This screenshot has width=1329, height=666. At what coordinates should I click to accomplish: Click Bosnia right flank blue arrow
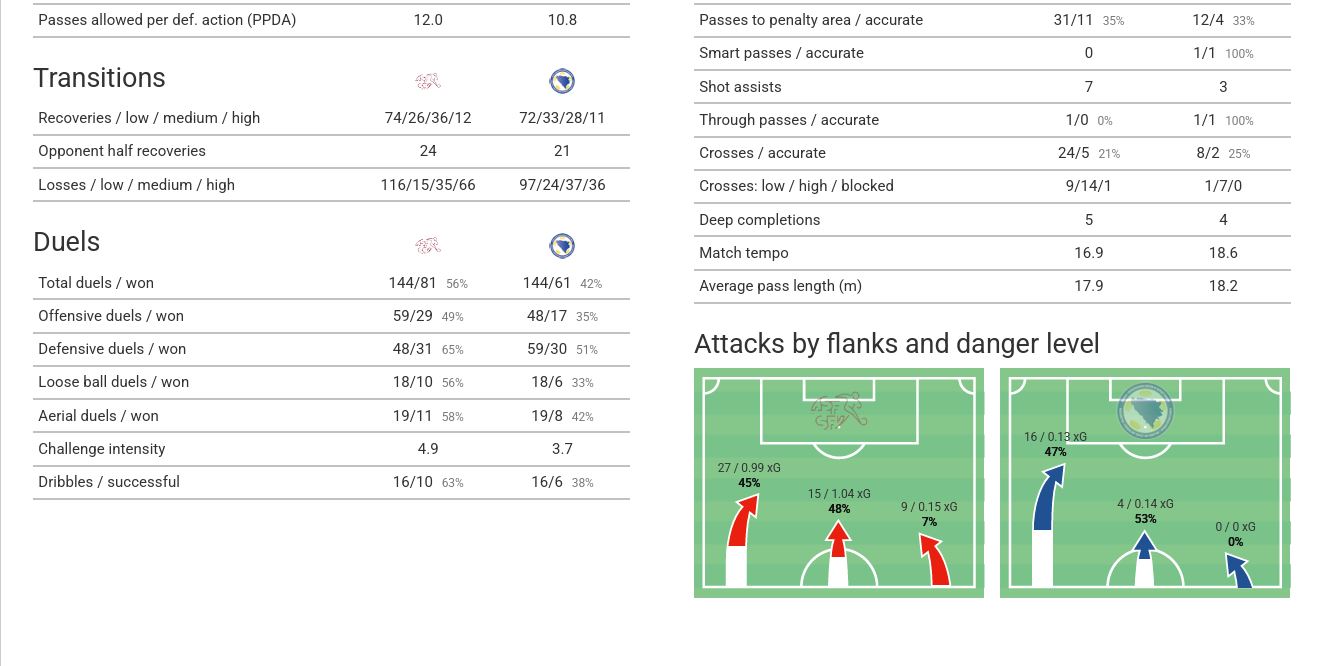coord(1239,572)
